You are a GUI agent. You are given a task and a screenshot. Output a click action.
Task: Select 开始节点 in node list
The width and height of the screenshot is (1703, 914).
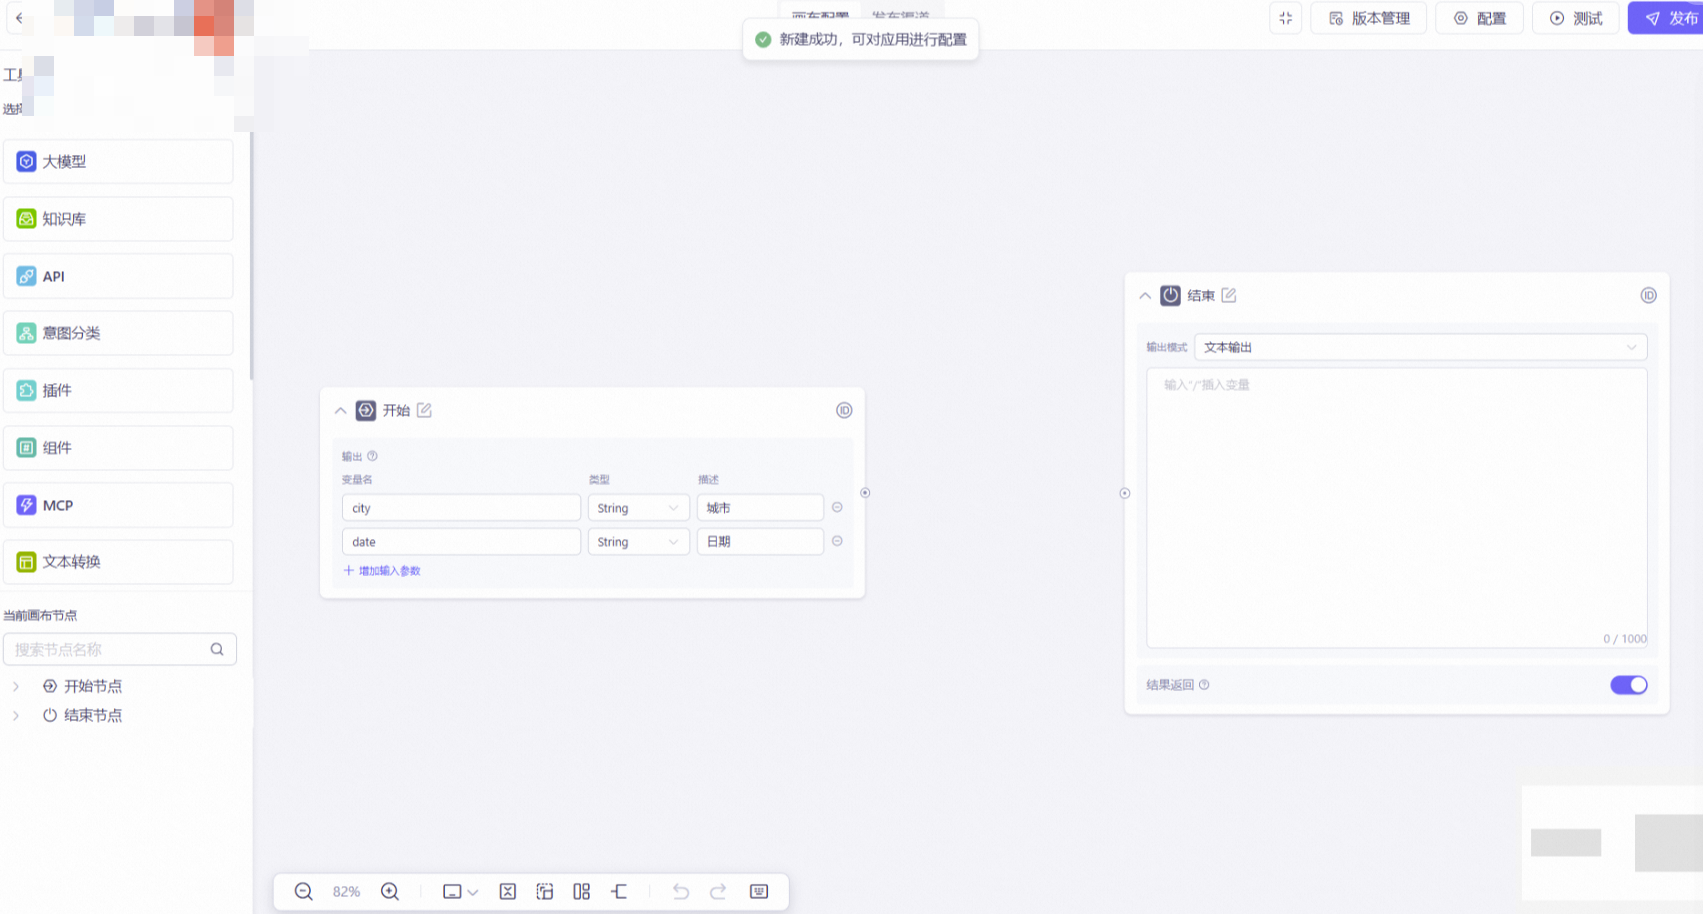[x=93, y=686]
